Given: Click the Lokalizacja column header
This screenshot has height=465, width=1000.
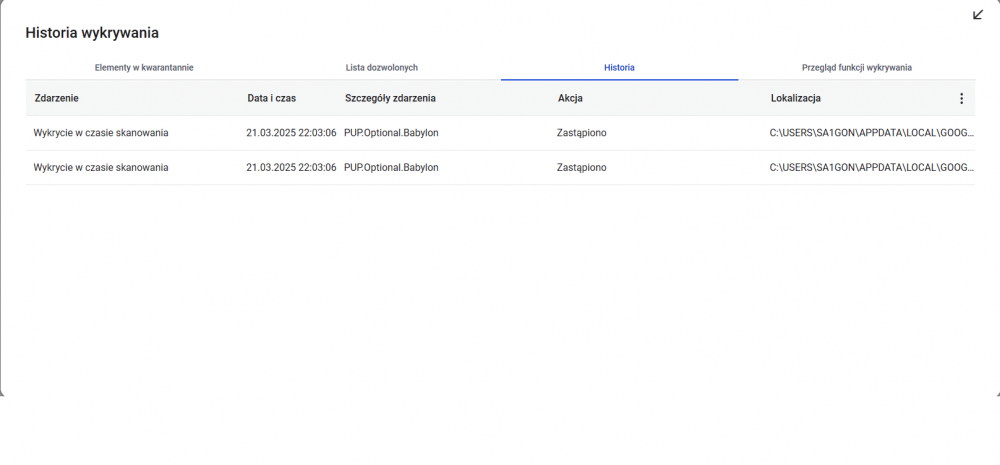Looking at the screenshot, I should point(796,99).
